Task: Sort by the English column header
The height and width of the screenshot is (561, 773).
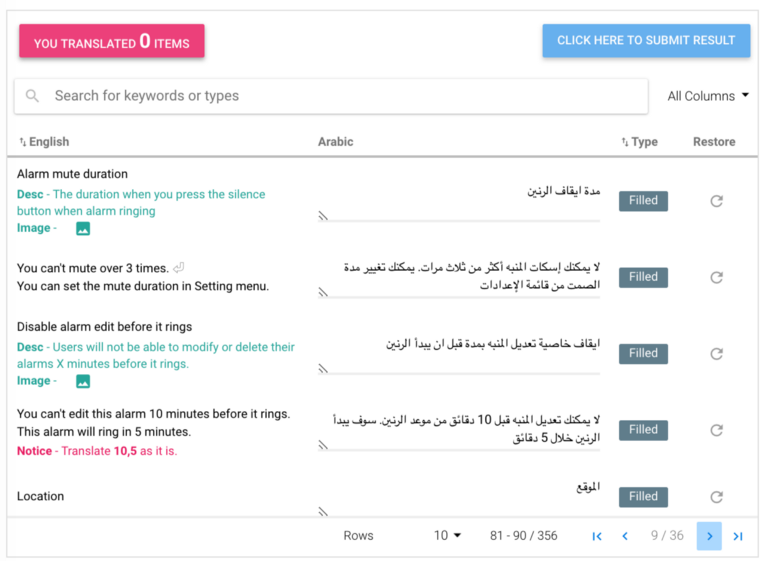Action: click(44, 142)
